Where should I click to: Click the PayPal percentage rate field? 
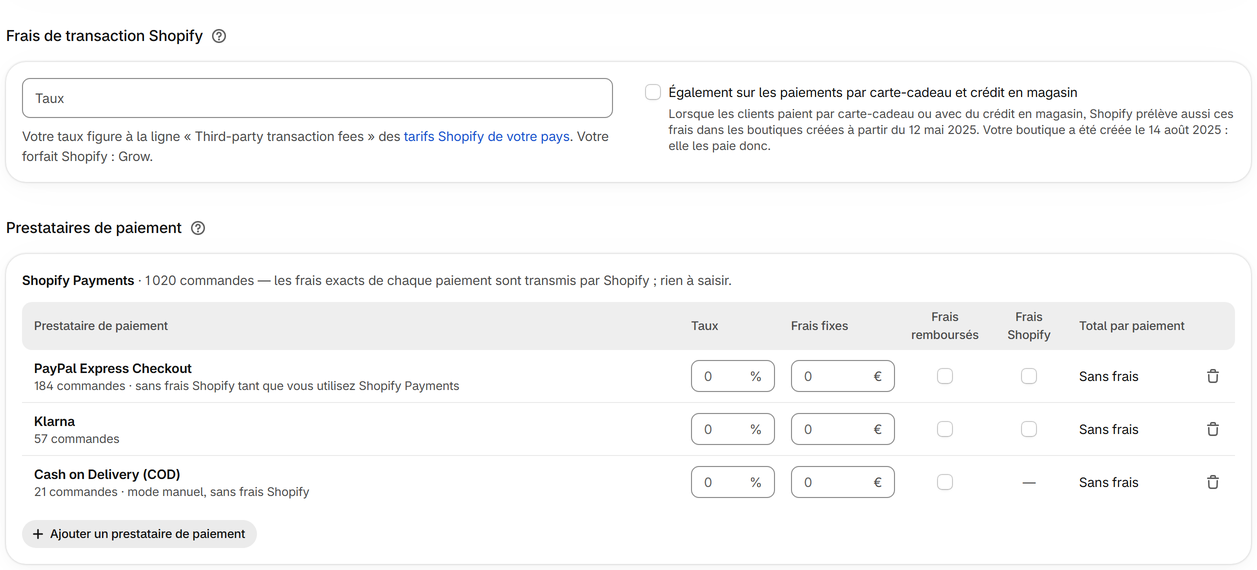coord(733,376)
